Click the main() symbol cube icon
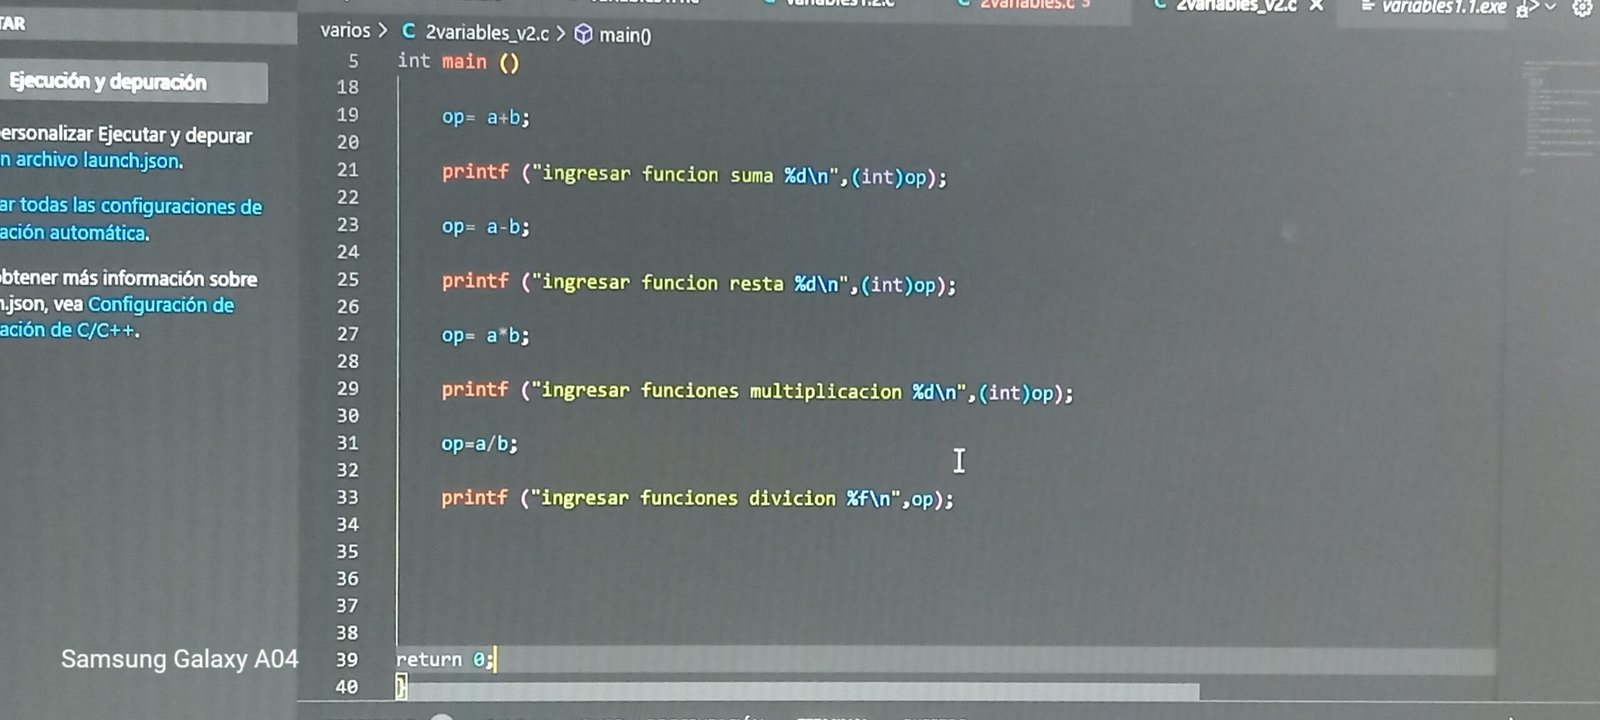This screenshot has height=720, width=1600. 583,35
